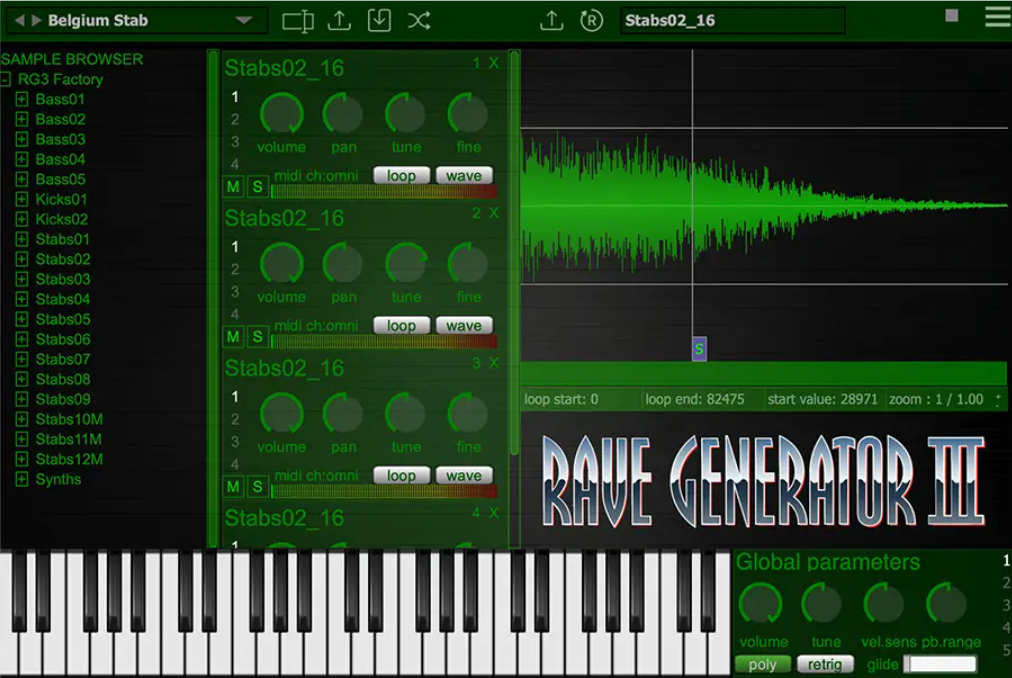1012x678 pixels.
Task: Toggle the loop button on layer 2
Action: [x=401, y=325]
